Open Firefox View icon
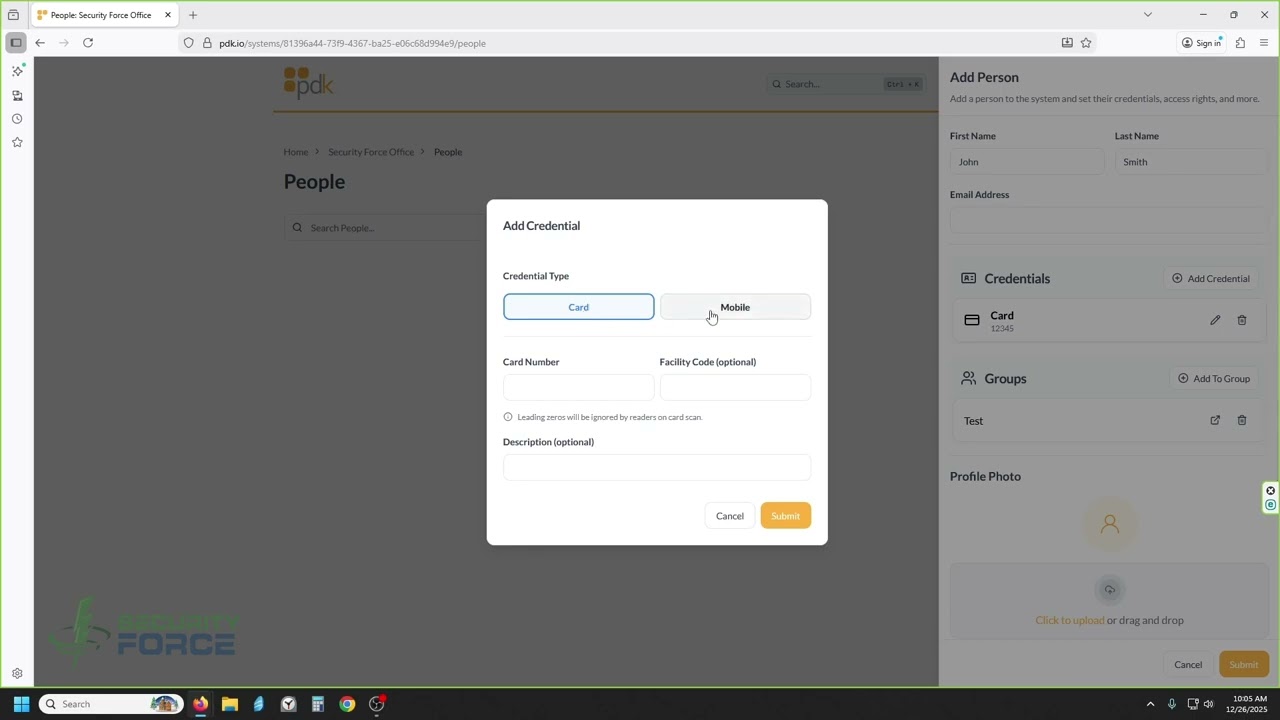The image size is (1280, 720). pos(13,15)
